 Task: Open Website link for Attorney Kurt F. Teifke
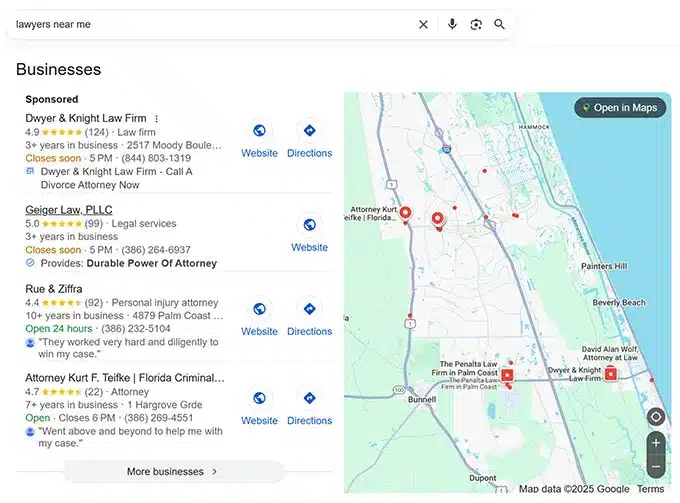259,421
